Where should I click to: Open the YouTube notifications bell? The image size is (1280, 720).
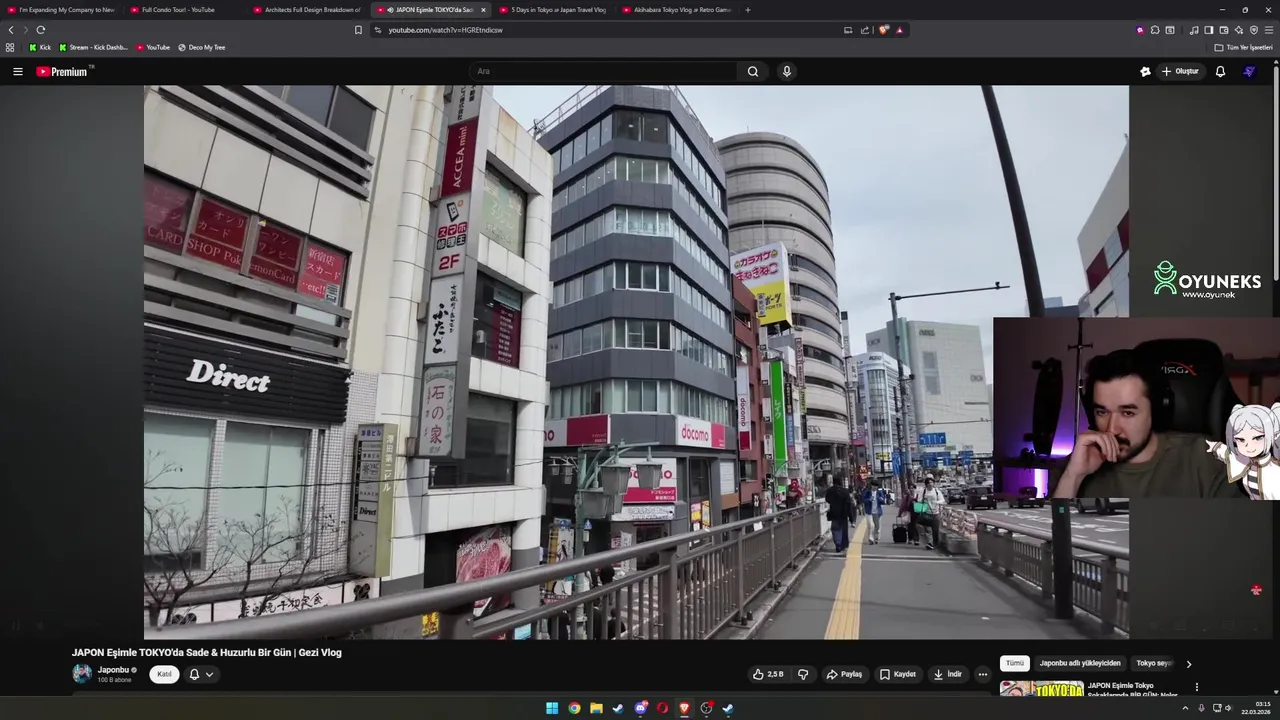[x=1220, y=71]
